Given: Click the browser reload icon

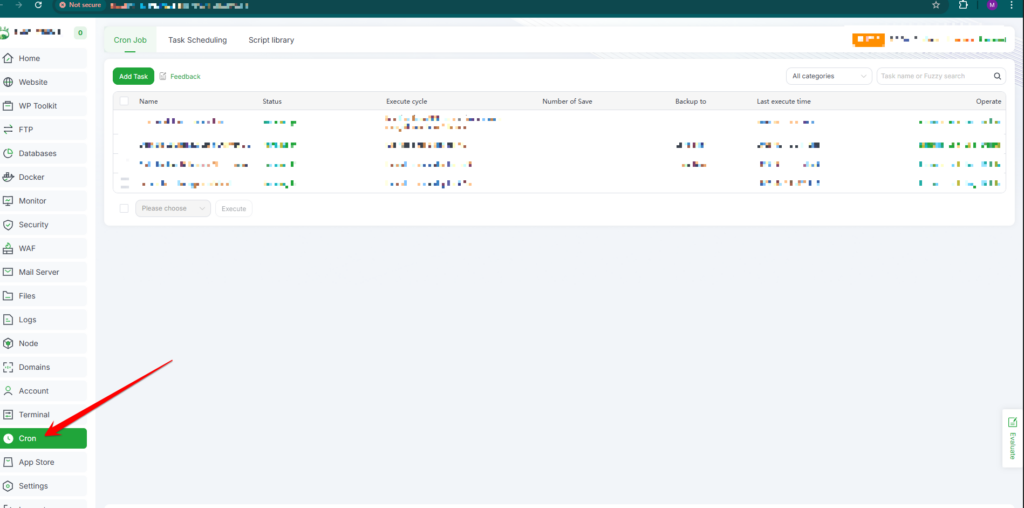Looking at the screenshot, I should click(x=37, y=5).
